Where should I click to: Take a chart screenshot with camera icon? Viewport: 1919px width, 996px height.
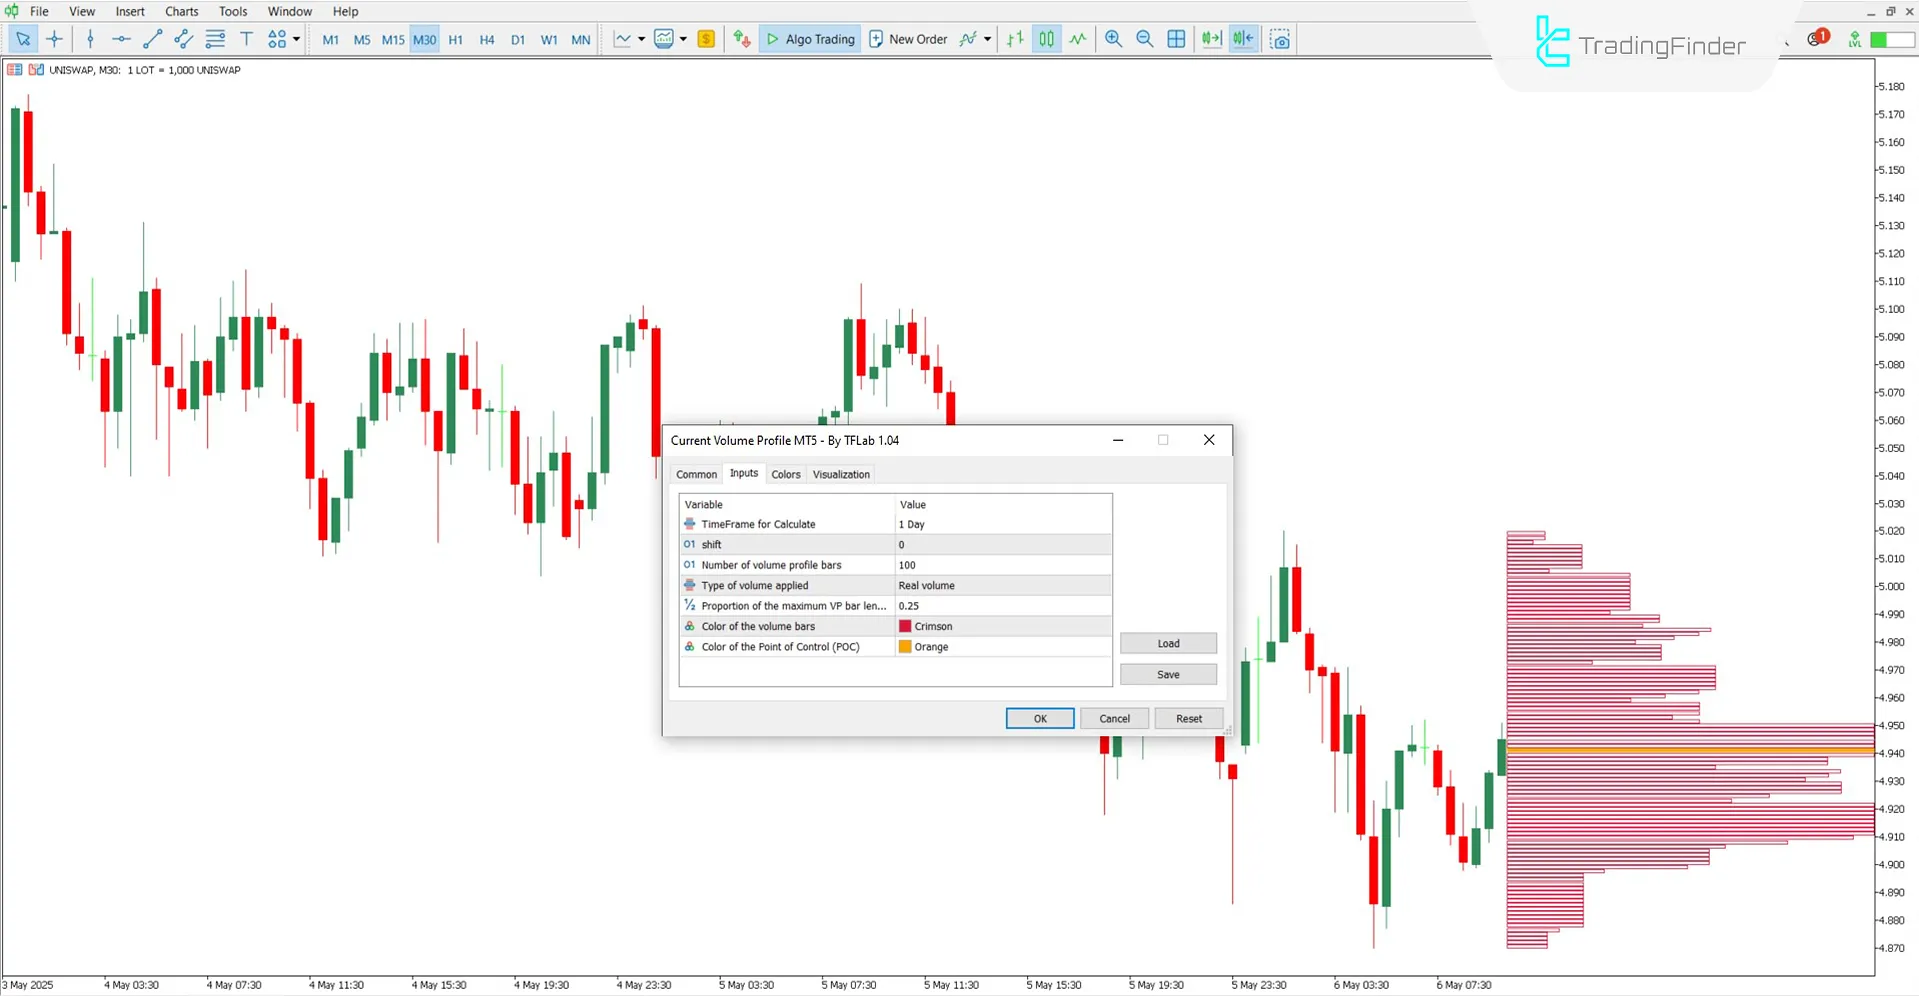pos(1280,39)
